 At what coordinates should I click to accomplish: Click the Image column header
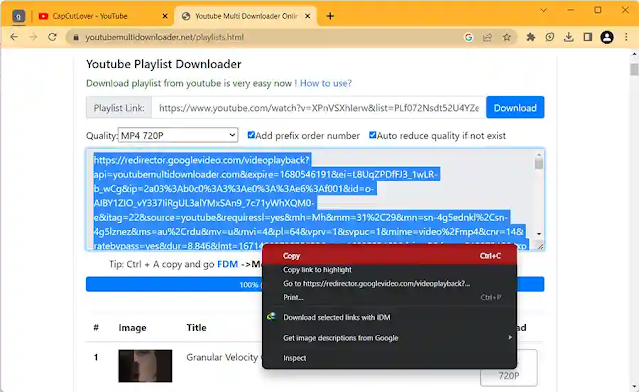(132, 328)
